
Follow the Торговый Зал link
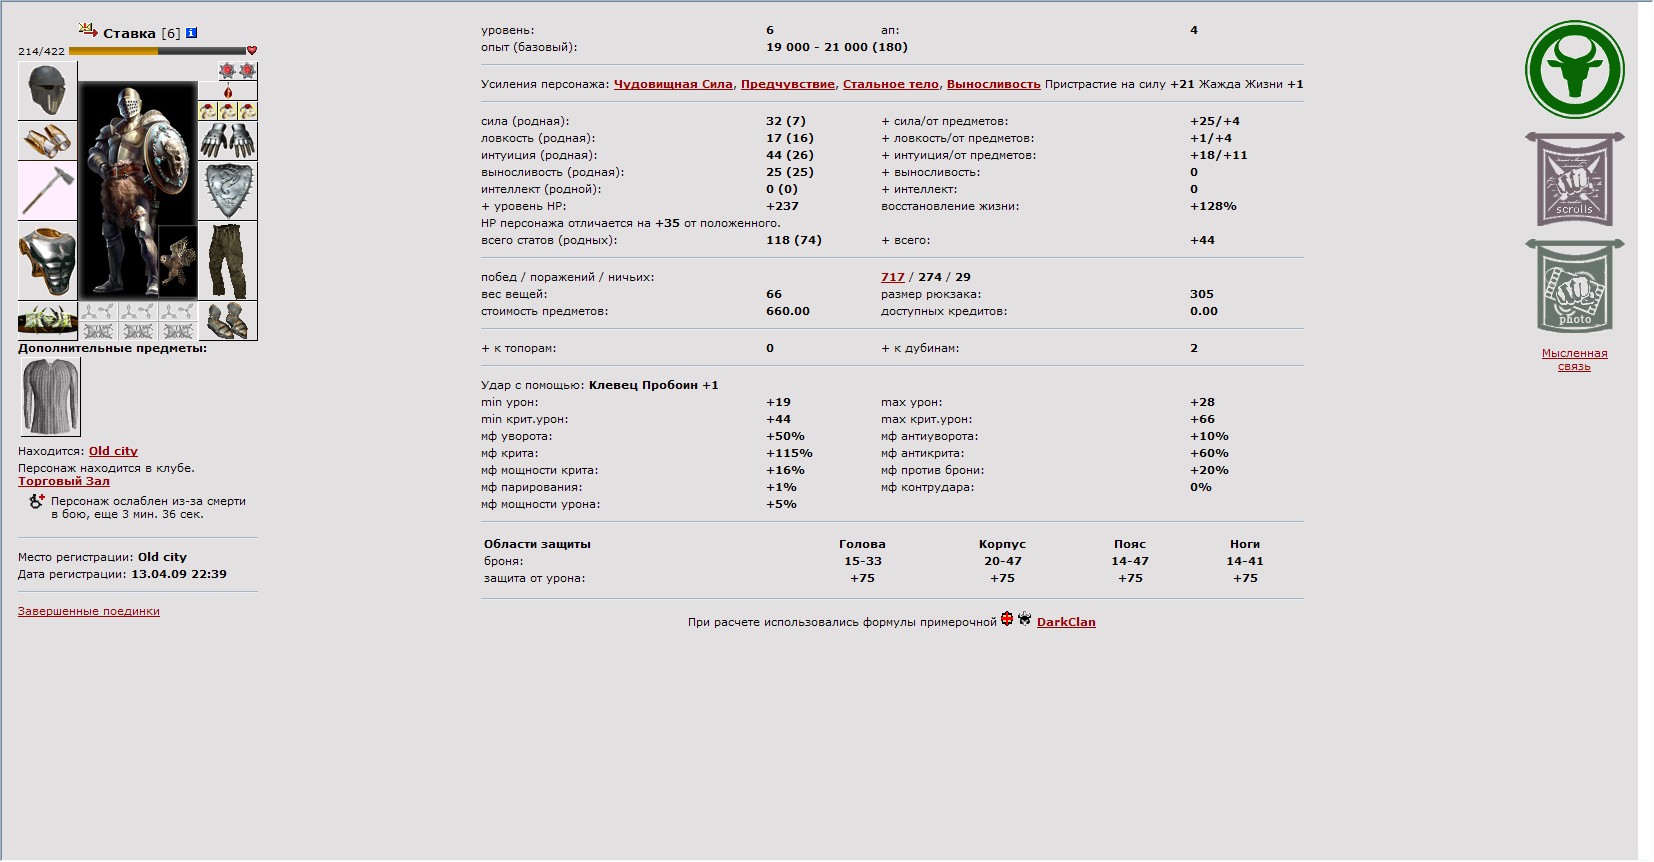[64, 481]
